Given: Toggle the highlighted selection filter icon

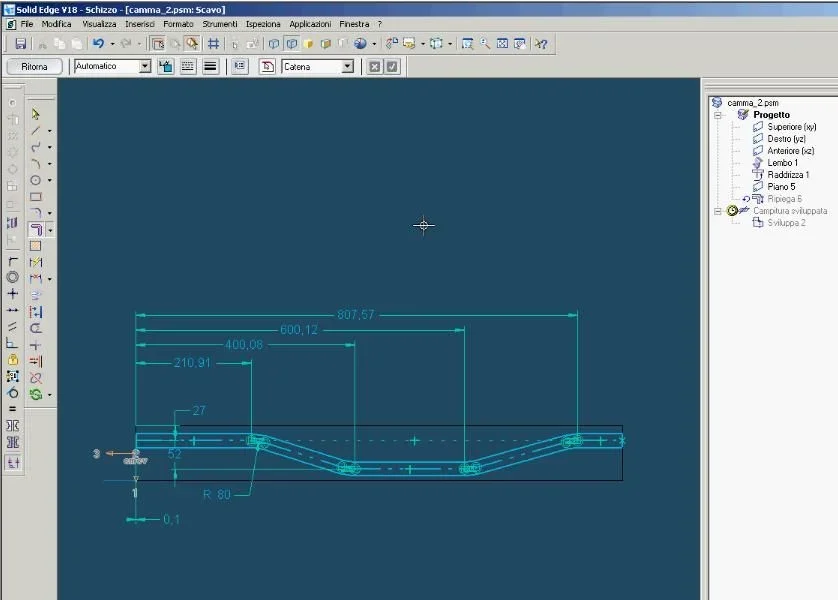Looking at the screenshot, I should [192, 44].
